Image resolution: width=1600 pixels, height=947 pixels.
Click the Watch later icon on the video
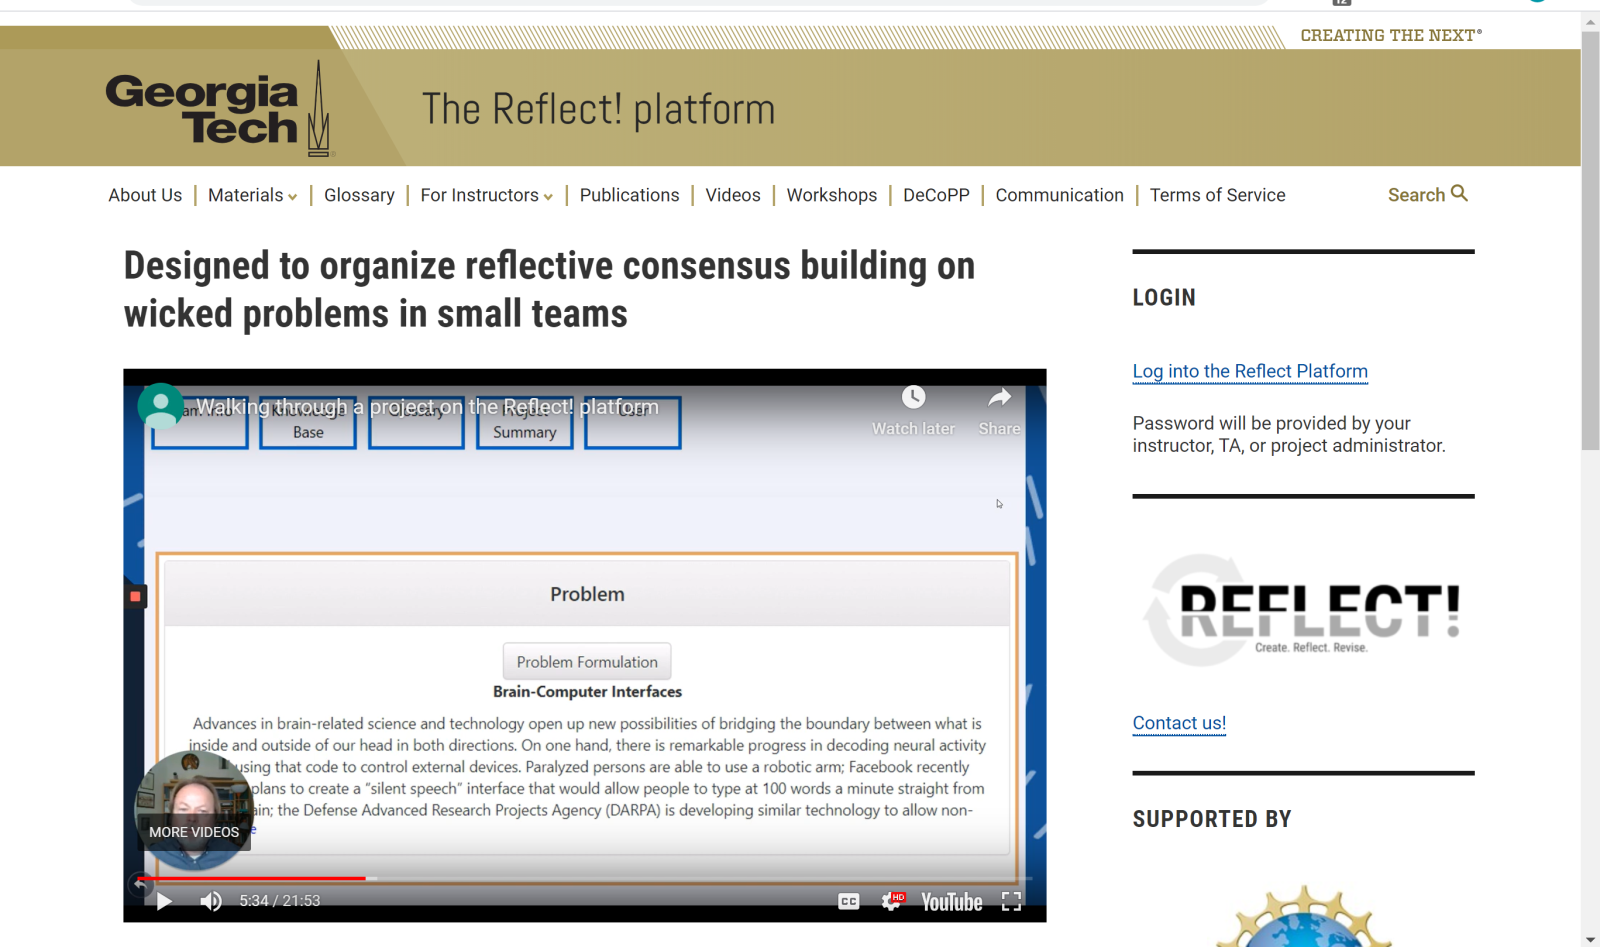click(x=912, y=397)
